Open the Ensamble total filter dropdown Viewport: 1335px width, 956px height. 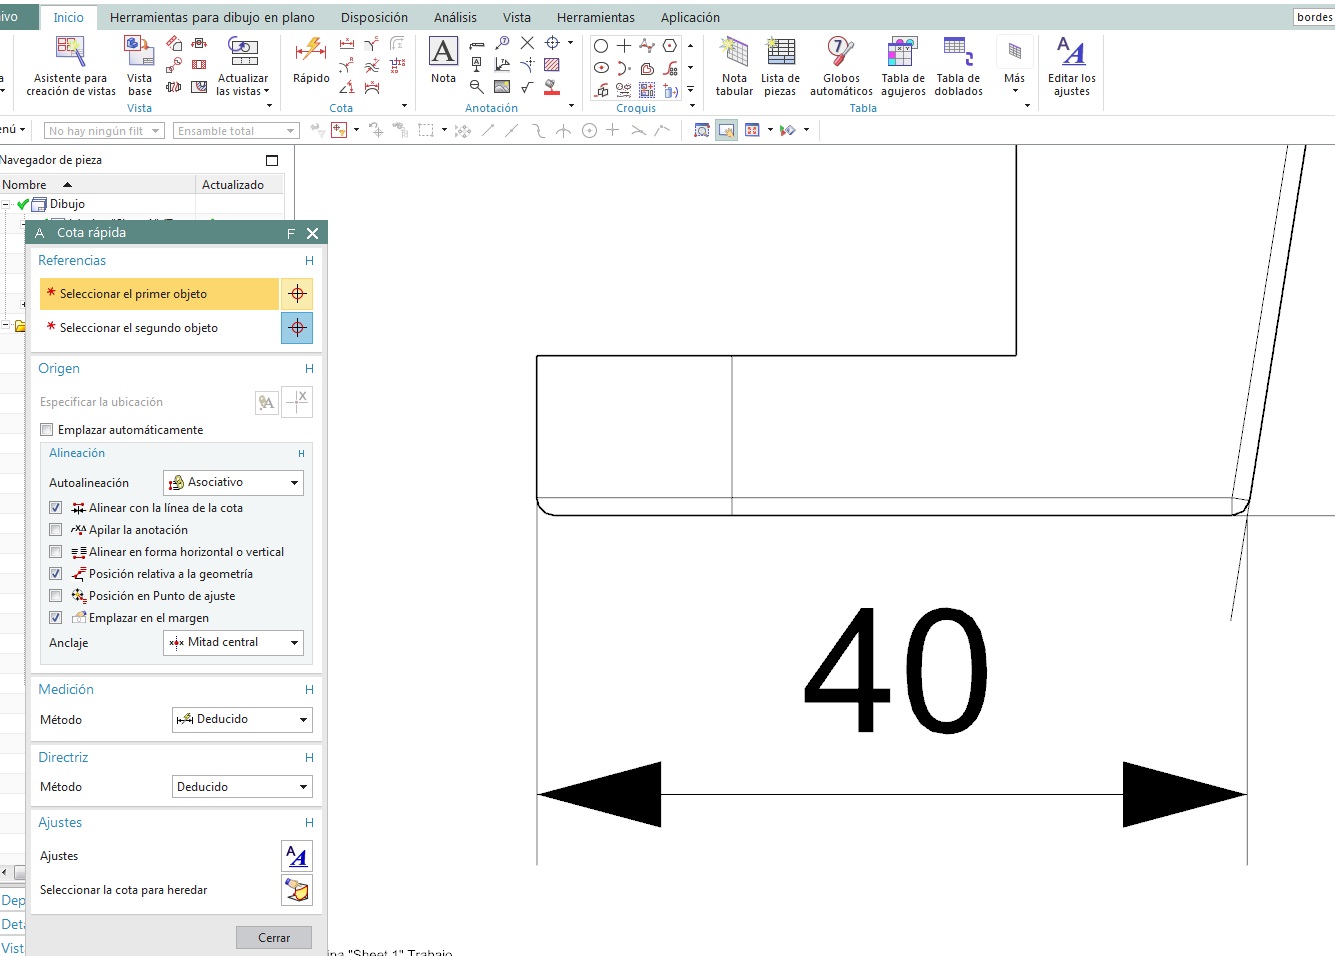click(x=236, y=131)
